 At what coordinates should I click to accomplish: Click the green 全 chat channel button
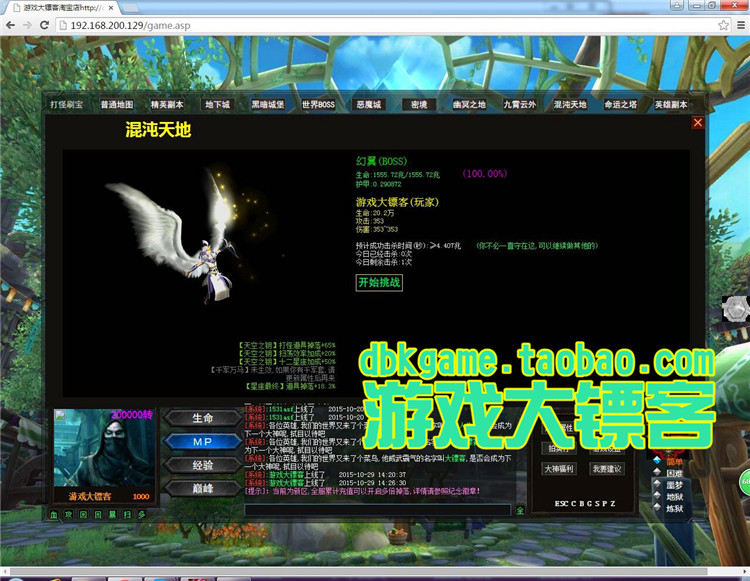[520, 510]
